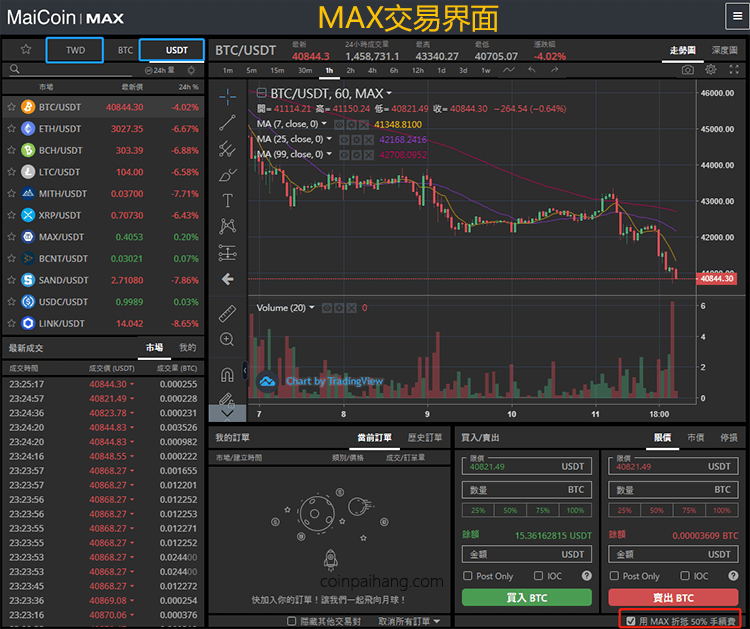The image size is (750, 629).
Task: Expand MA (25, close, 0) dropdown
Action: pyautogui.click(x=329, y=139)
